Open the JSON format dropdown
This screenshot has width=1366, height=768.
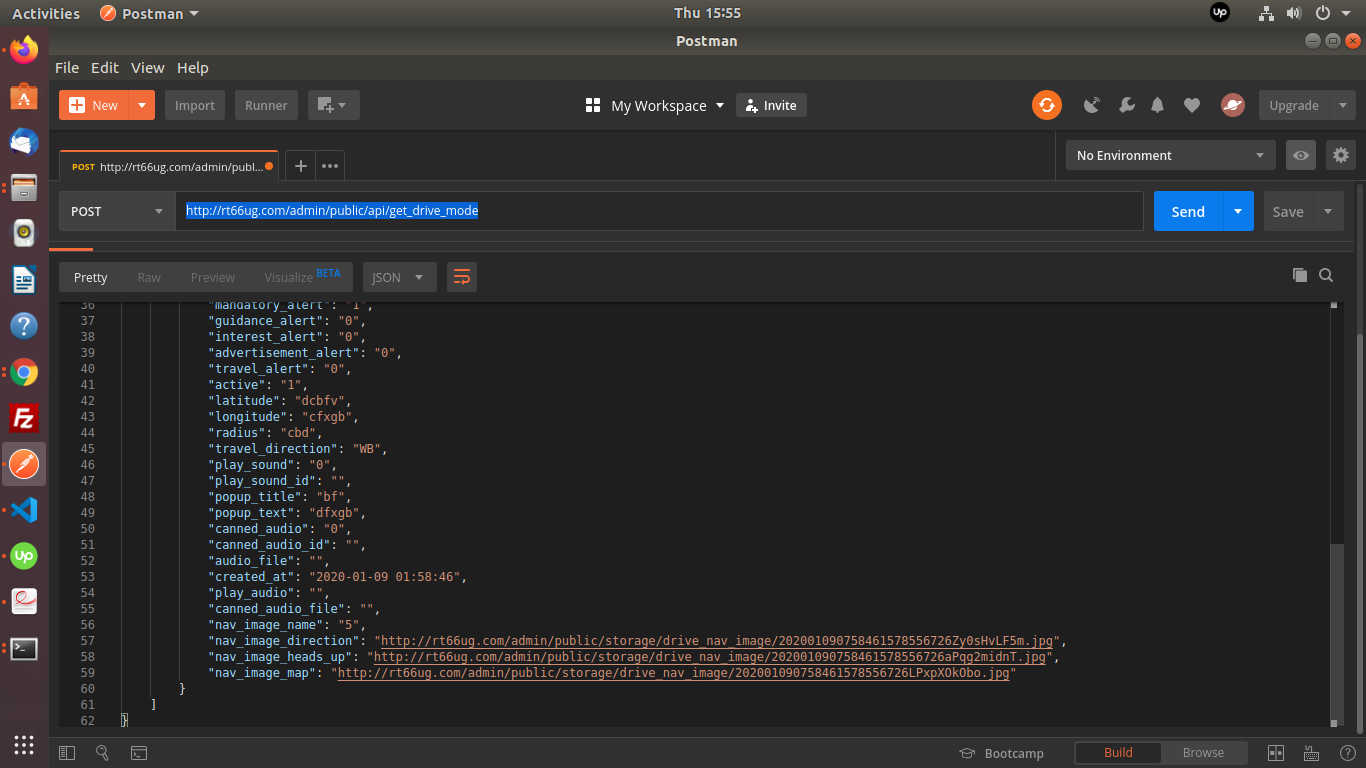[399, 277]
